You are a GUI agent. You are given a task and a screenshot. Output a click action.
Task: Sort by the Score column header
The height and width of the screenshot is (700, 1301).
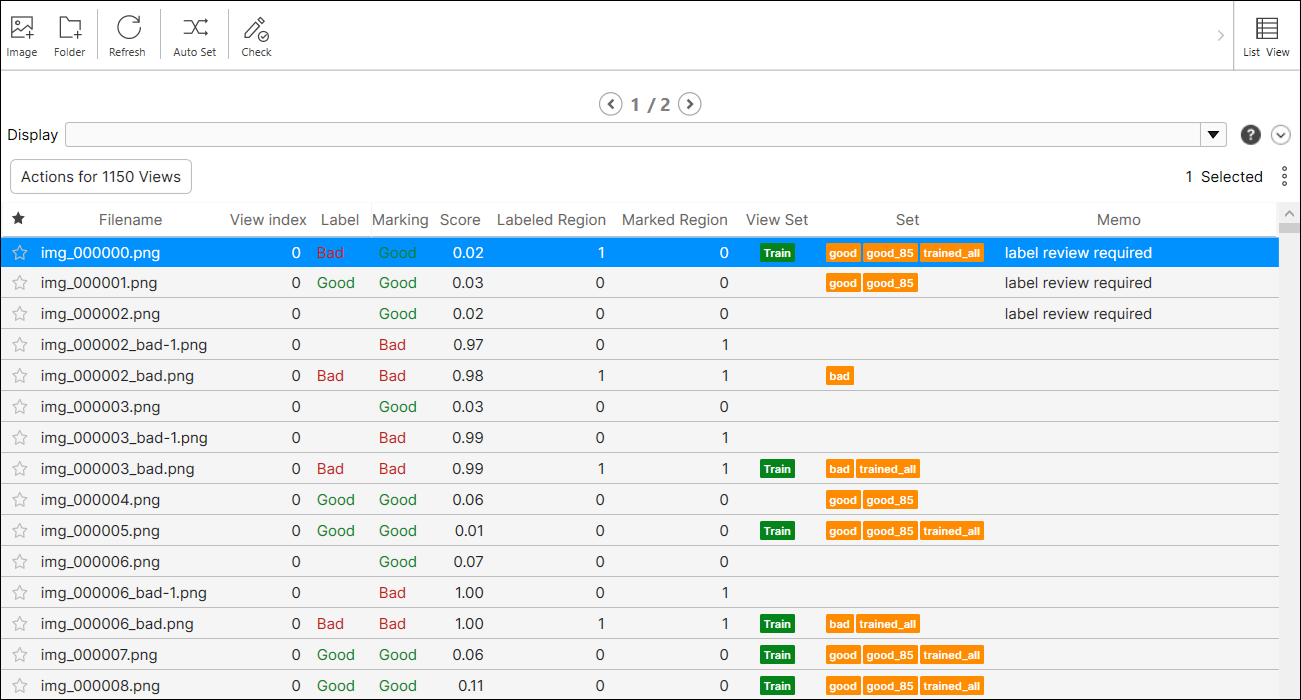pos(460,220)
